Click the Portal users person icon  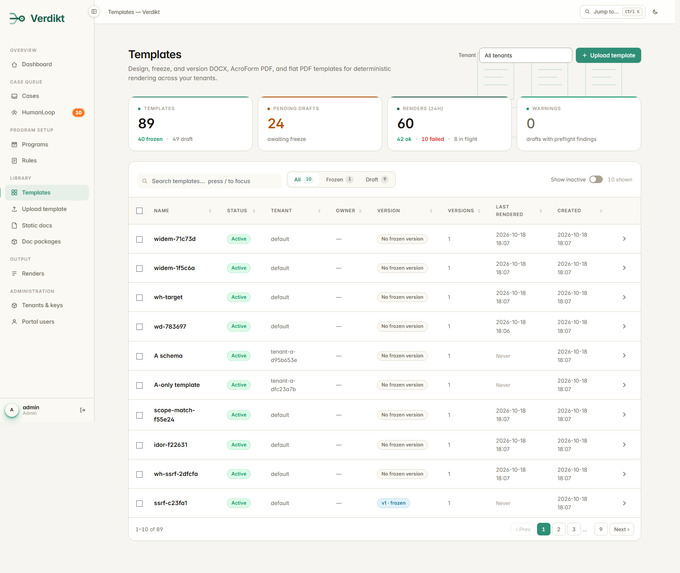click(14, 322)
